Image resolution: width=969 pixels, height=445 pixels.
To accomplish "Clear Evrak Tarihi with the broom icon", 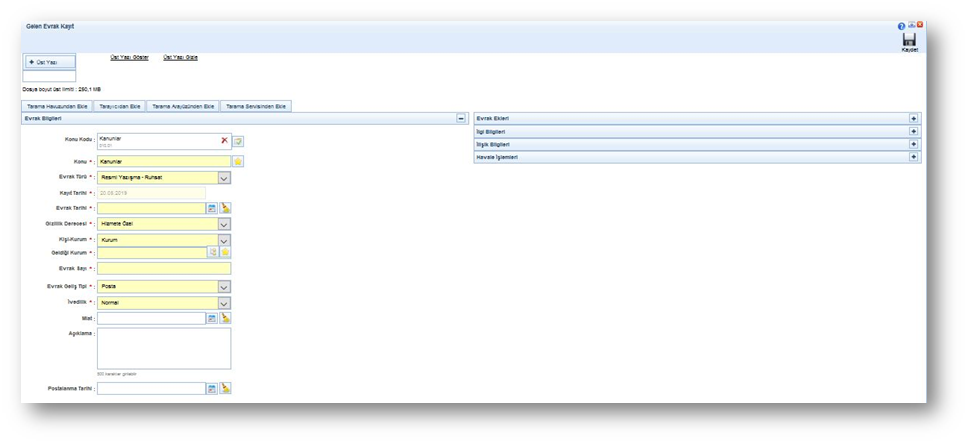I will [x=225, y=208].
